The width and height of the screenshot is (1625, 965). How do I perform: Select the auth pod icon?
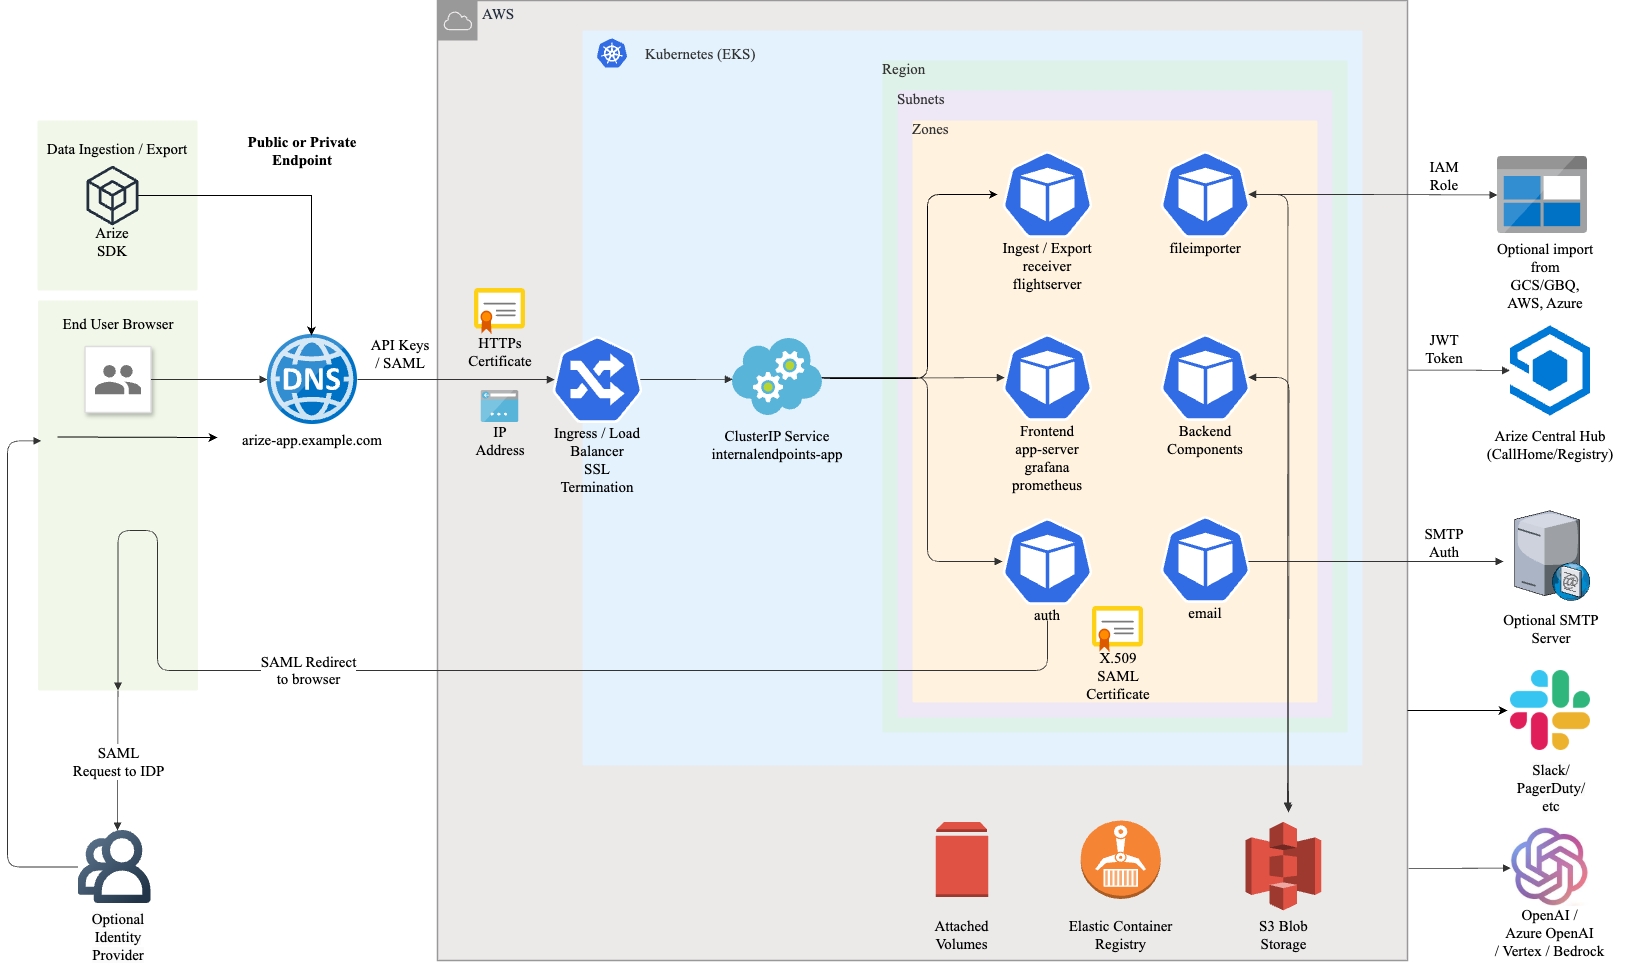[1047, 561]
